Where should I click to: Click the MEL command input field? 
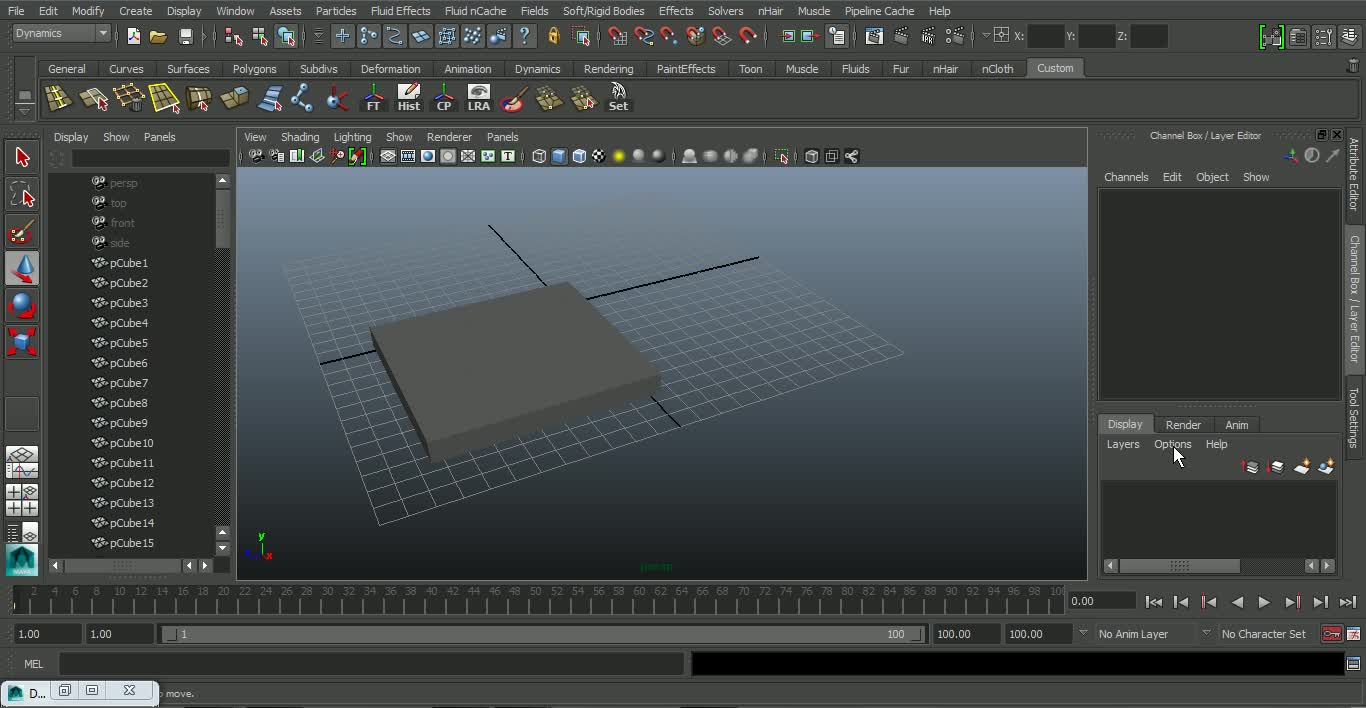tap(371, 664)
